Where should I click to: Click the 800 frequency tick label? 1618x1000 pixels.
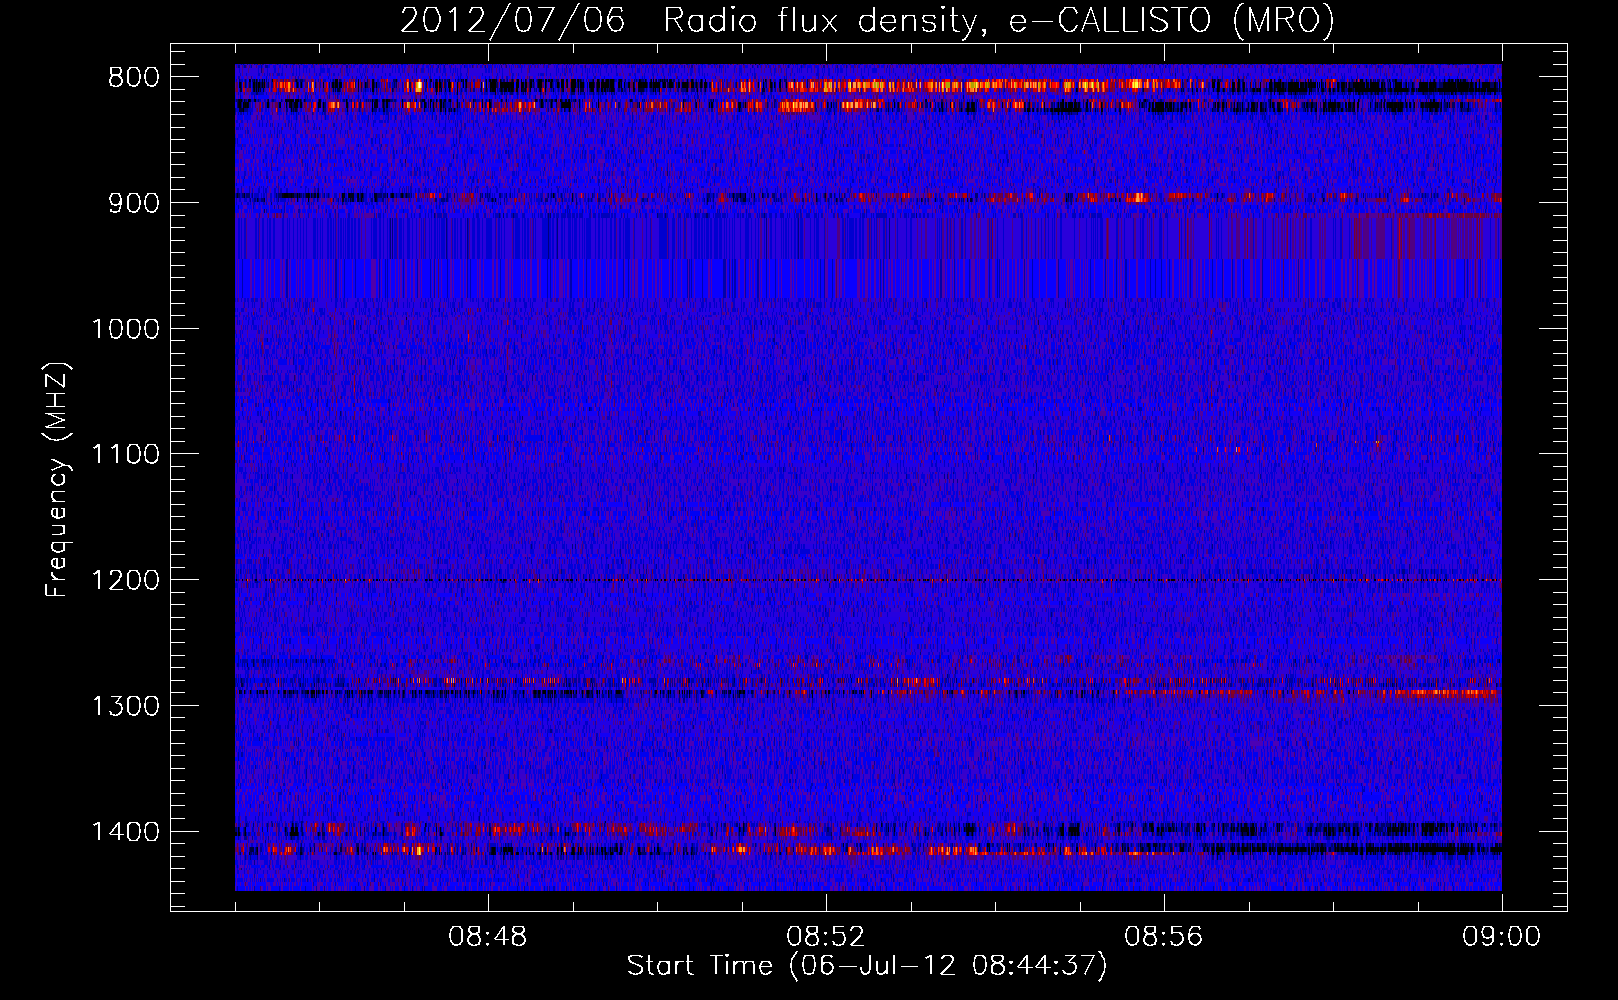click(133, 78)
